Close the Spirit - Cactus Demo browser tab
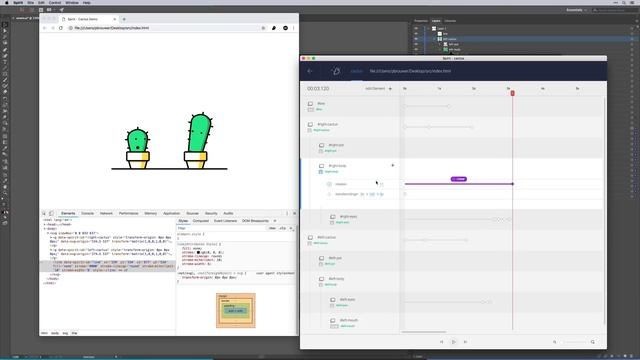 [114, 19]
